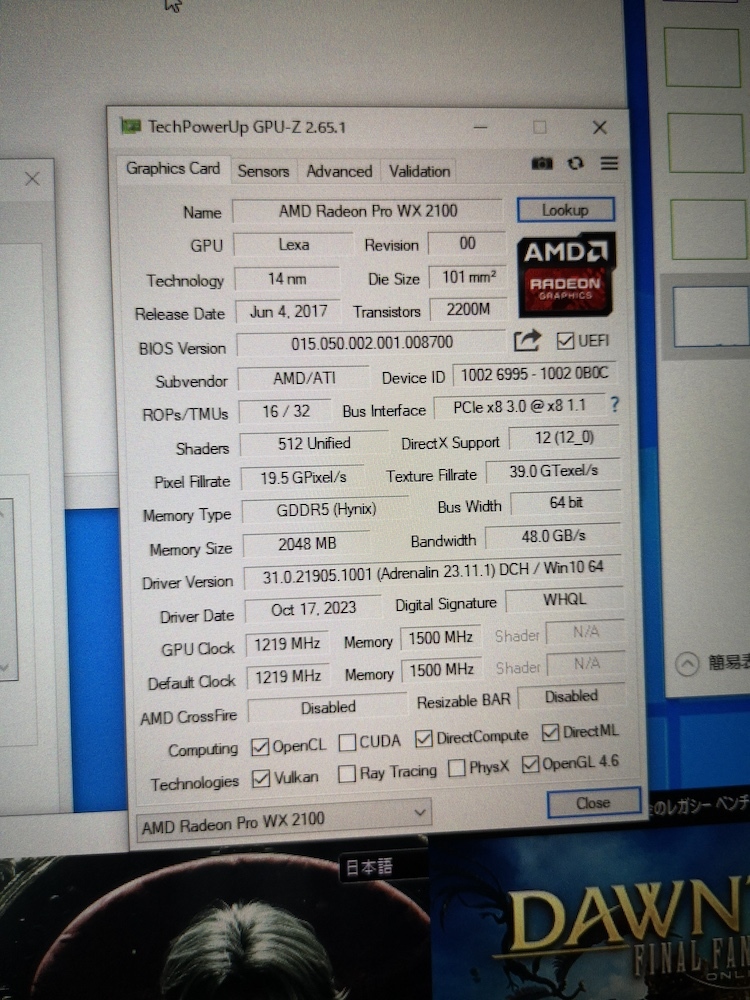Click the Transistors value 2200M
The image size is (750, 1000).
[x=468, y=309]
